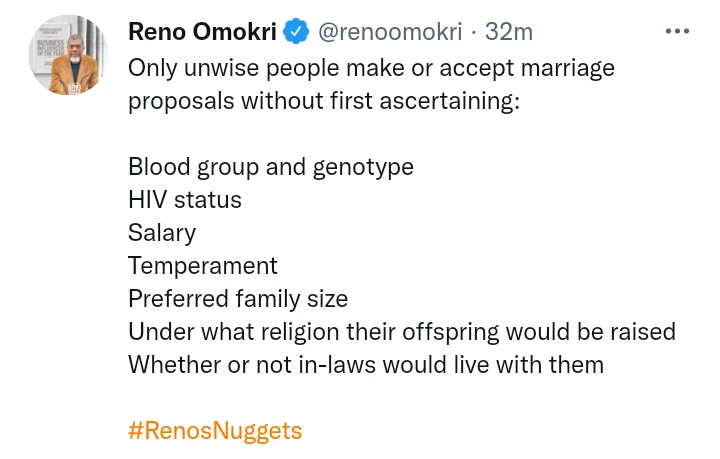This screenshot has width=720, height=459.
Task: Click the "HIV status" line
Action: pyautogui.click(x=185, y=199)
